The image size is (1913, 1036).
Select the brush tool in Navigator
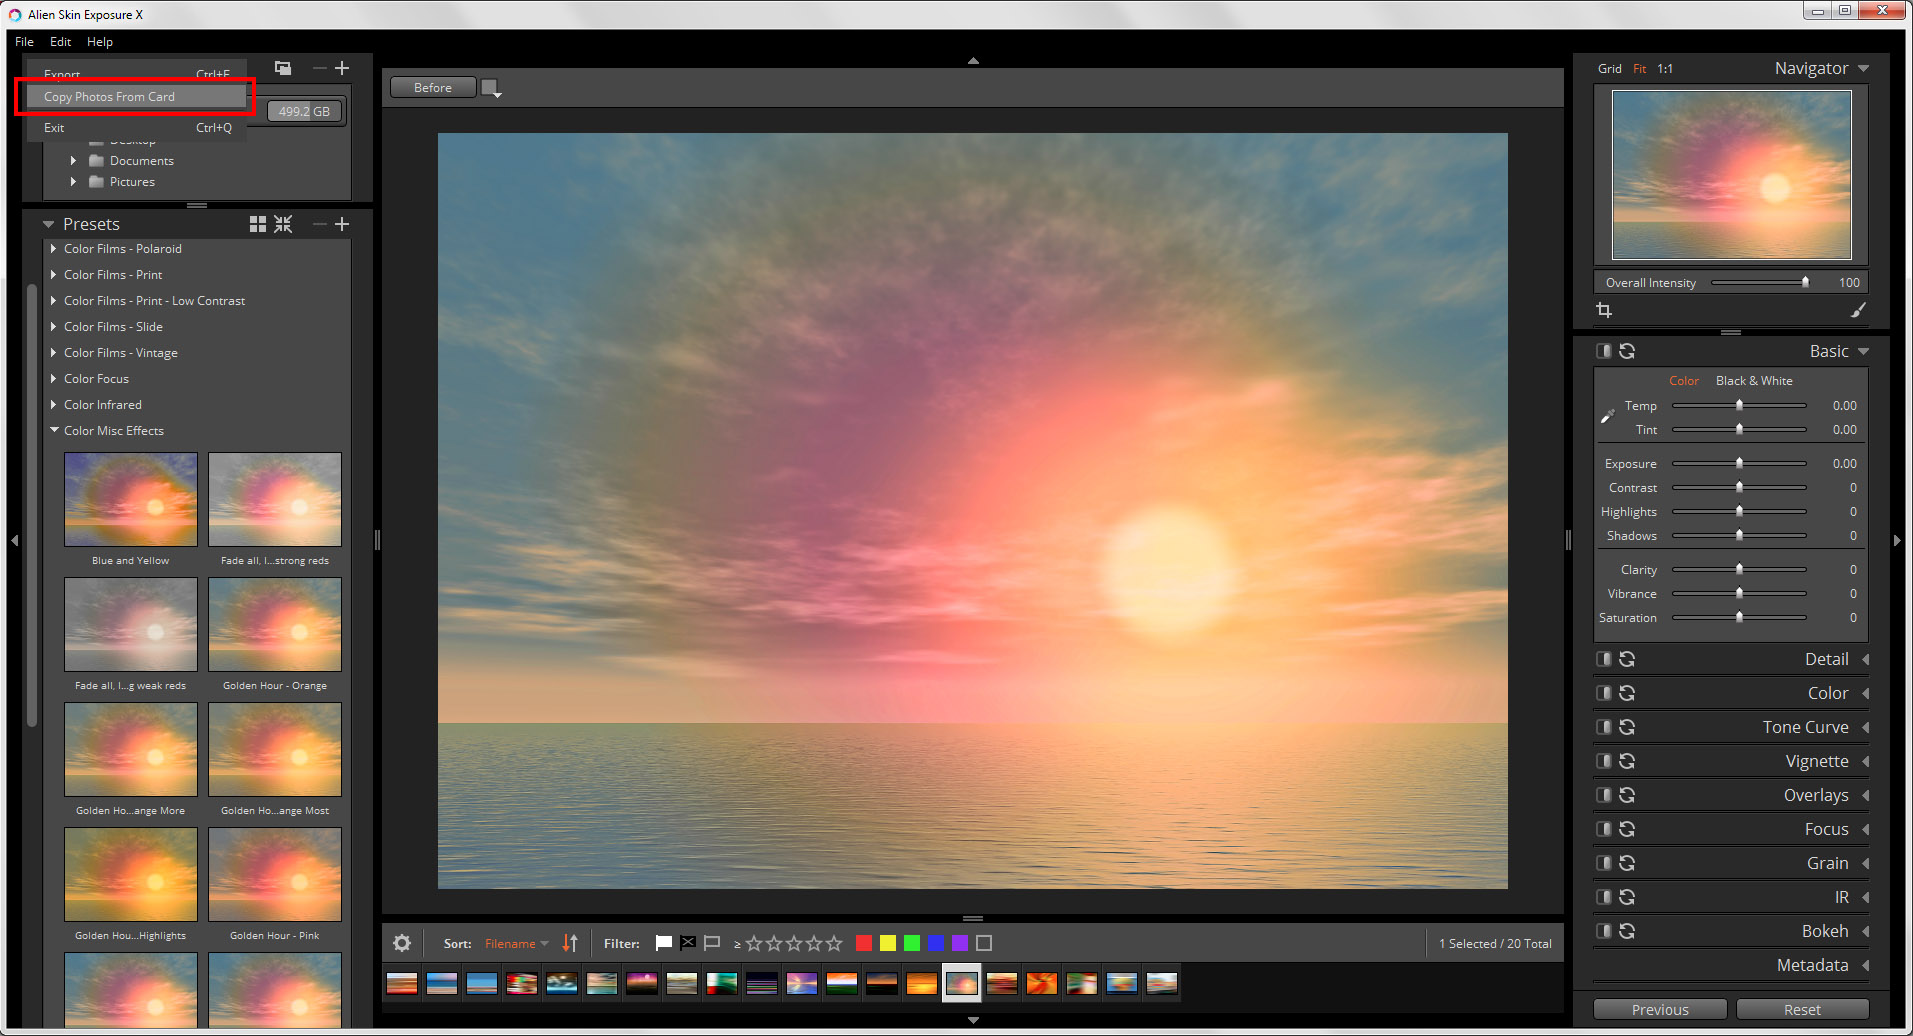(1857, 310)
